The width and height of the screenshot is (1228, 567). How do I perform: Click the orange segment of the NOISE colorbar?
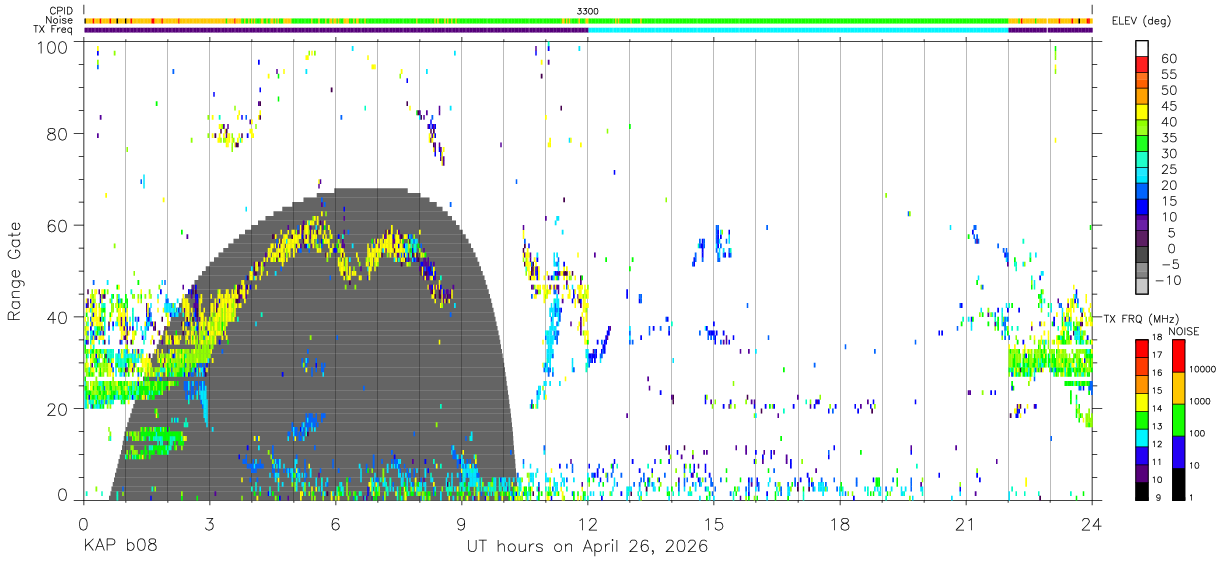1177,388
